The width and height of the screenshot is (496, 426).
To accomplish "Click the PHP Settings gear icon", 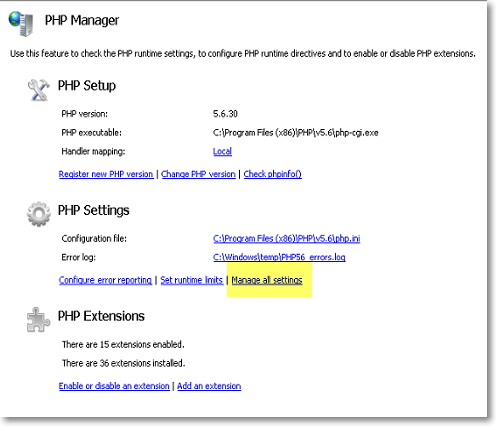I will pyautogui.click(x=39, y=214).
